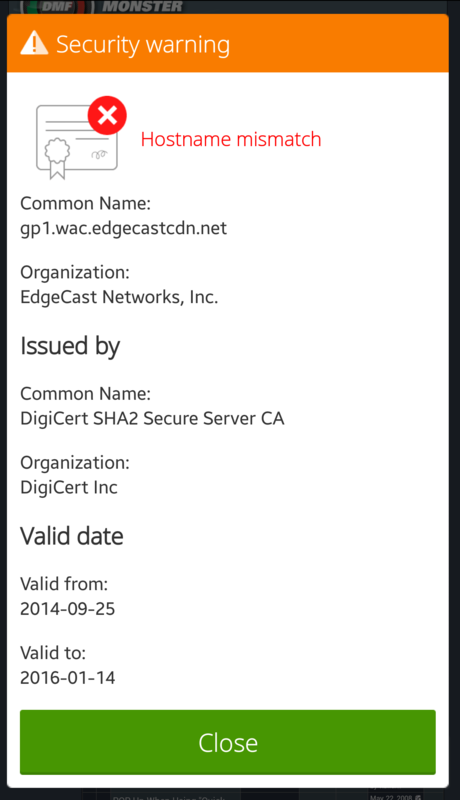Click the DigiCert Inc organization value

69,487
